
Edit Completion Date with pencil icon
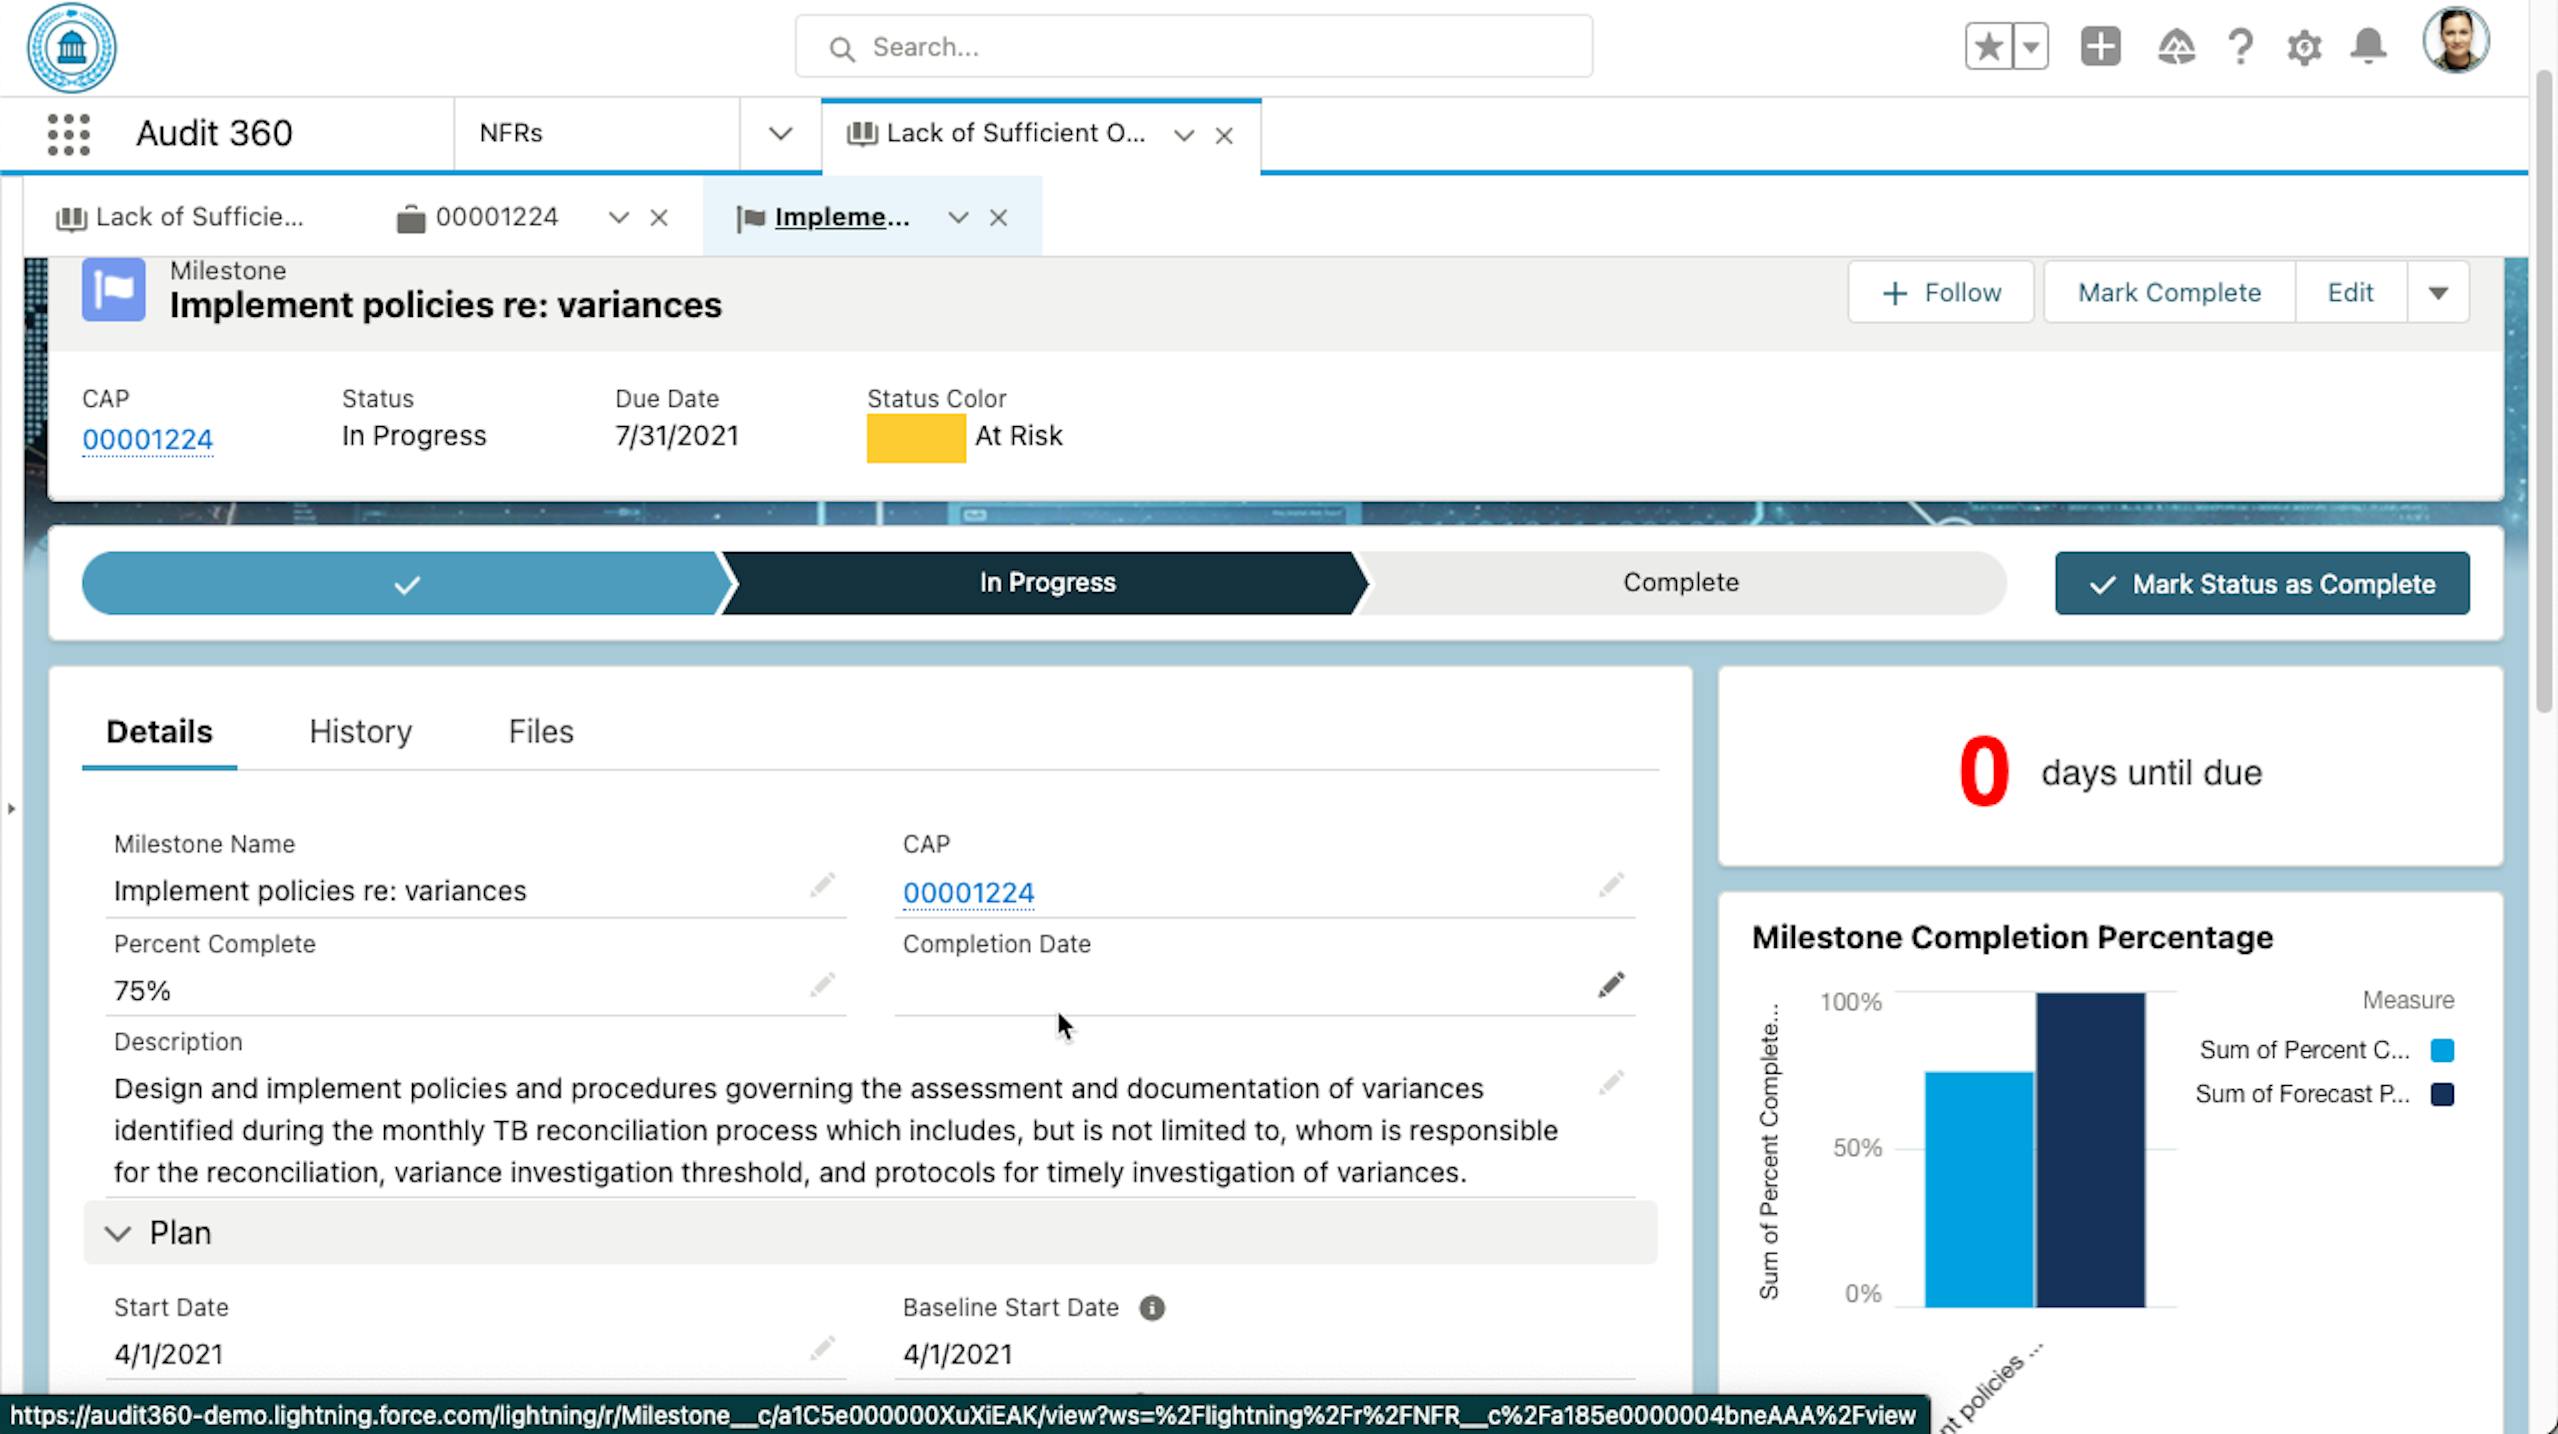tap(1610, 985)
